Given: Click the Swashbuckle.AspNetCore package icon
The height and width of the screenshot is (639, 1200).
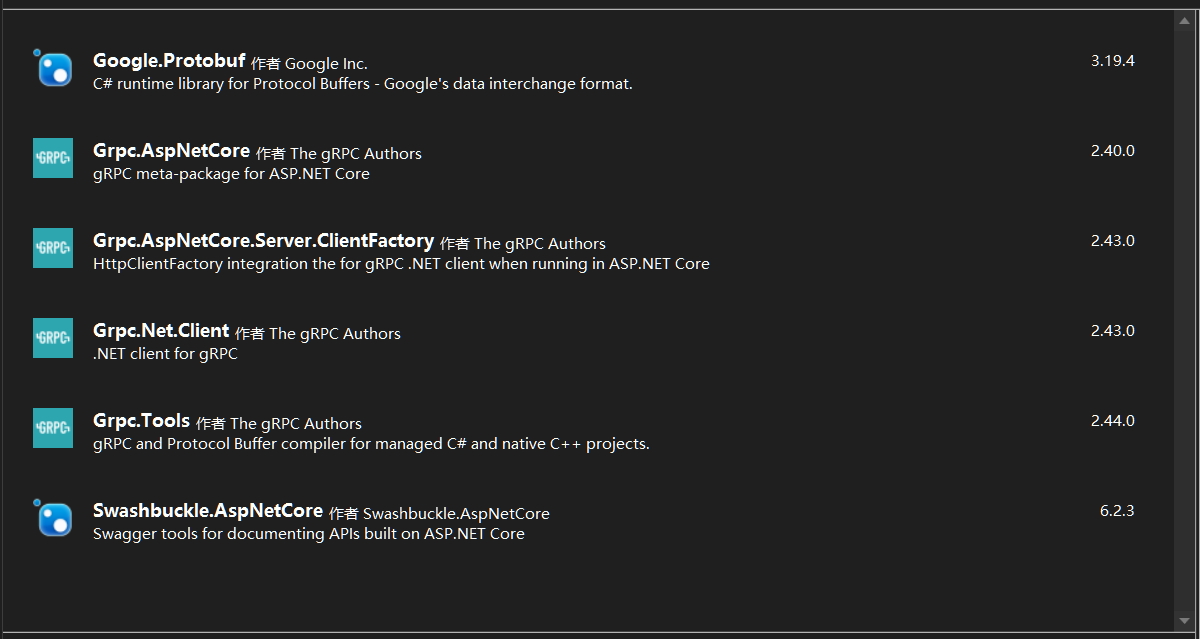Looking at the screenshot, I should 53,518.
